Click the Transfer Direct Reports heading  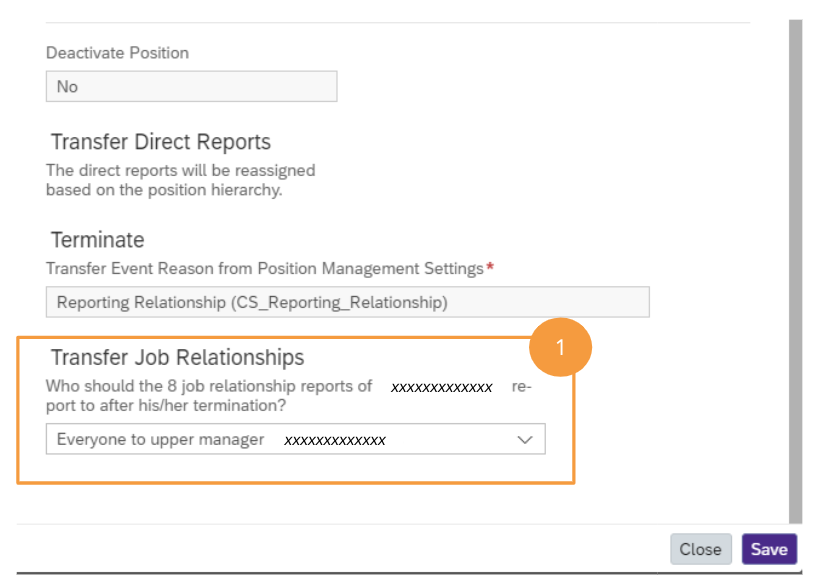pos(160,142)
